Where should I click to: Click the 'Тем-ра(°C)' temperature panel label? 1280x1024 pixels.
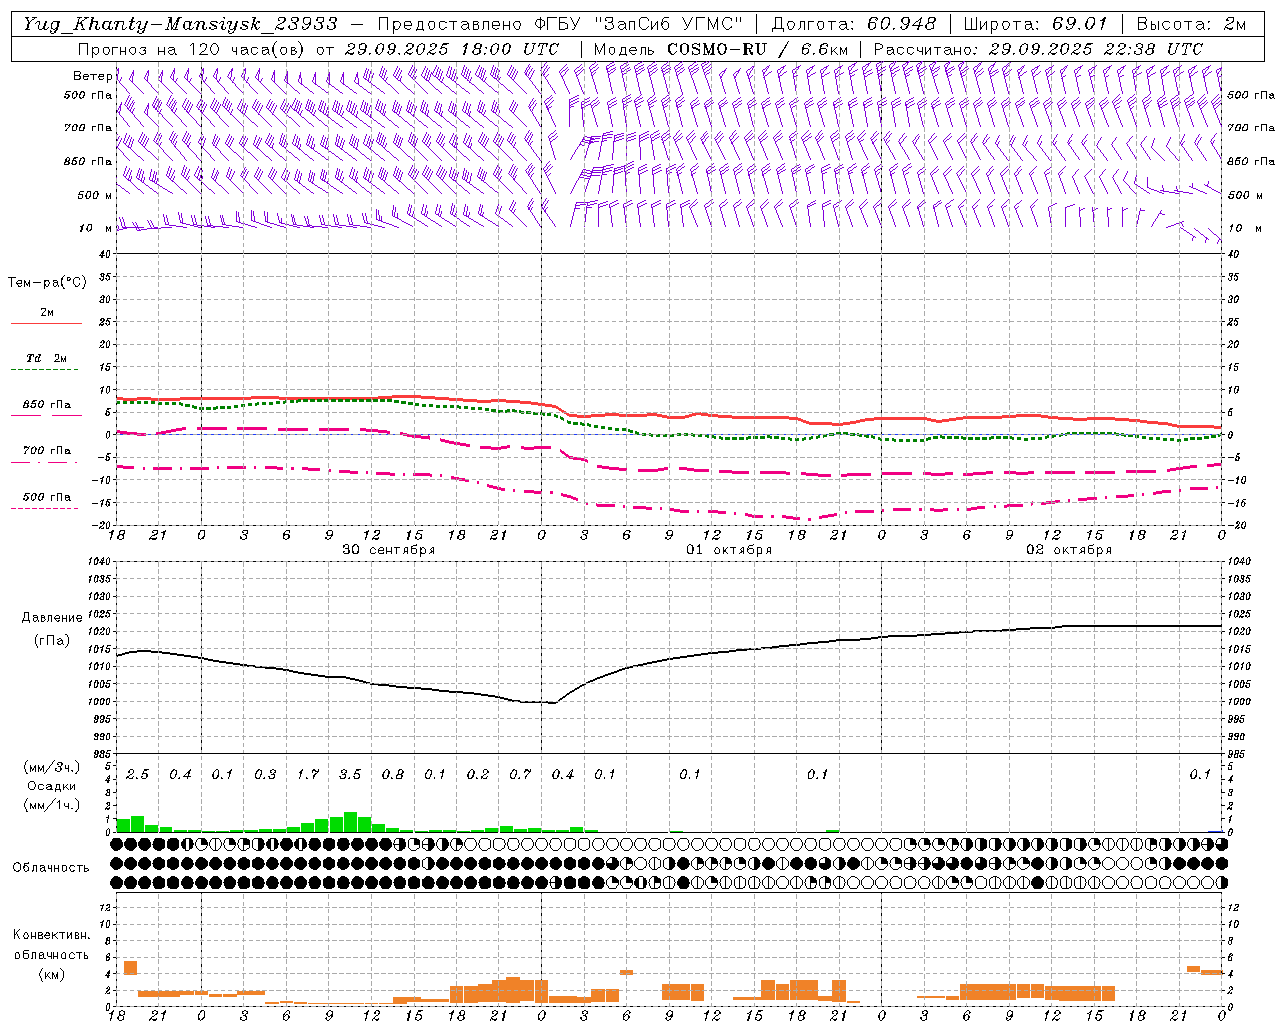47,283
